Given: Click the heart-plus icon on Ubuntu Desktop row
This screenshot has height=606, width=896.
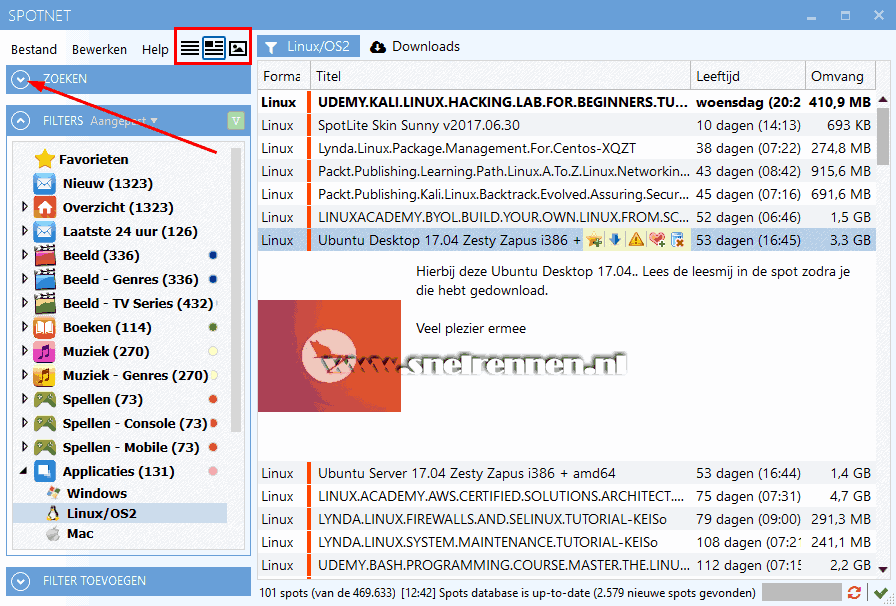Looking at the screenshot, I should (657, 240).
